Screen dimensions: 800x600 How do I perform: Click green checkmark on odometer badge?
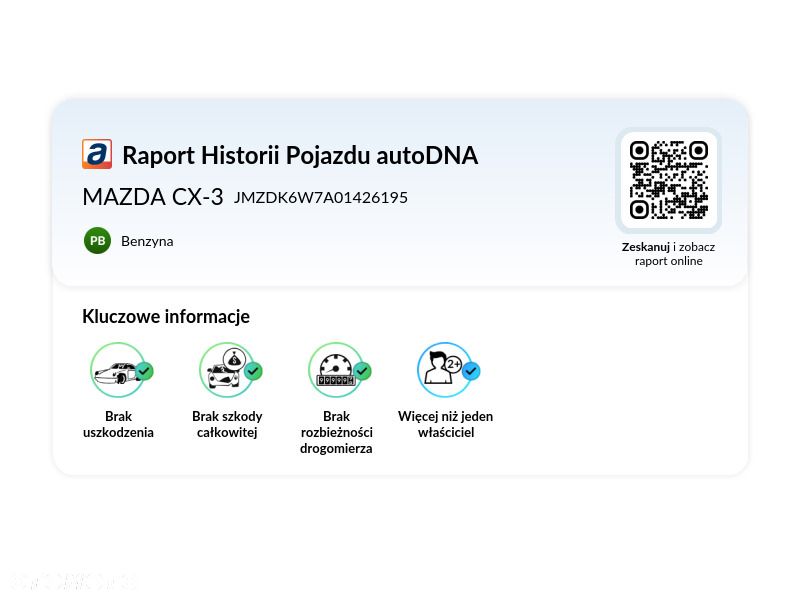coord(362,371)
